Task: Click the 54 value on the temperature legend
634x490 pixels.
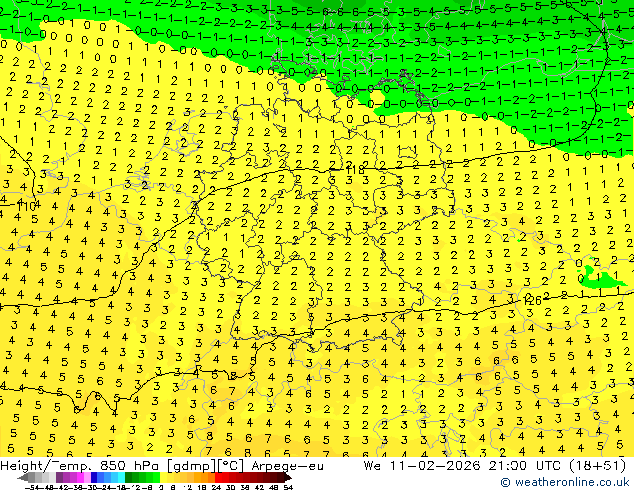Action: tap(287, 487)
